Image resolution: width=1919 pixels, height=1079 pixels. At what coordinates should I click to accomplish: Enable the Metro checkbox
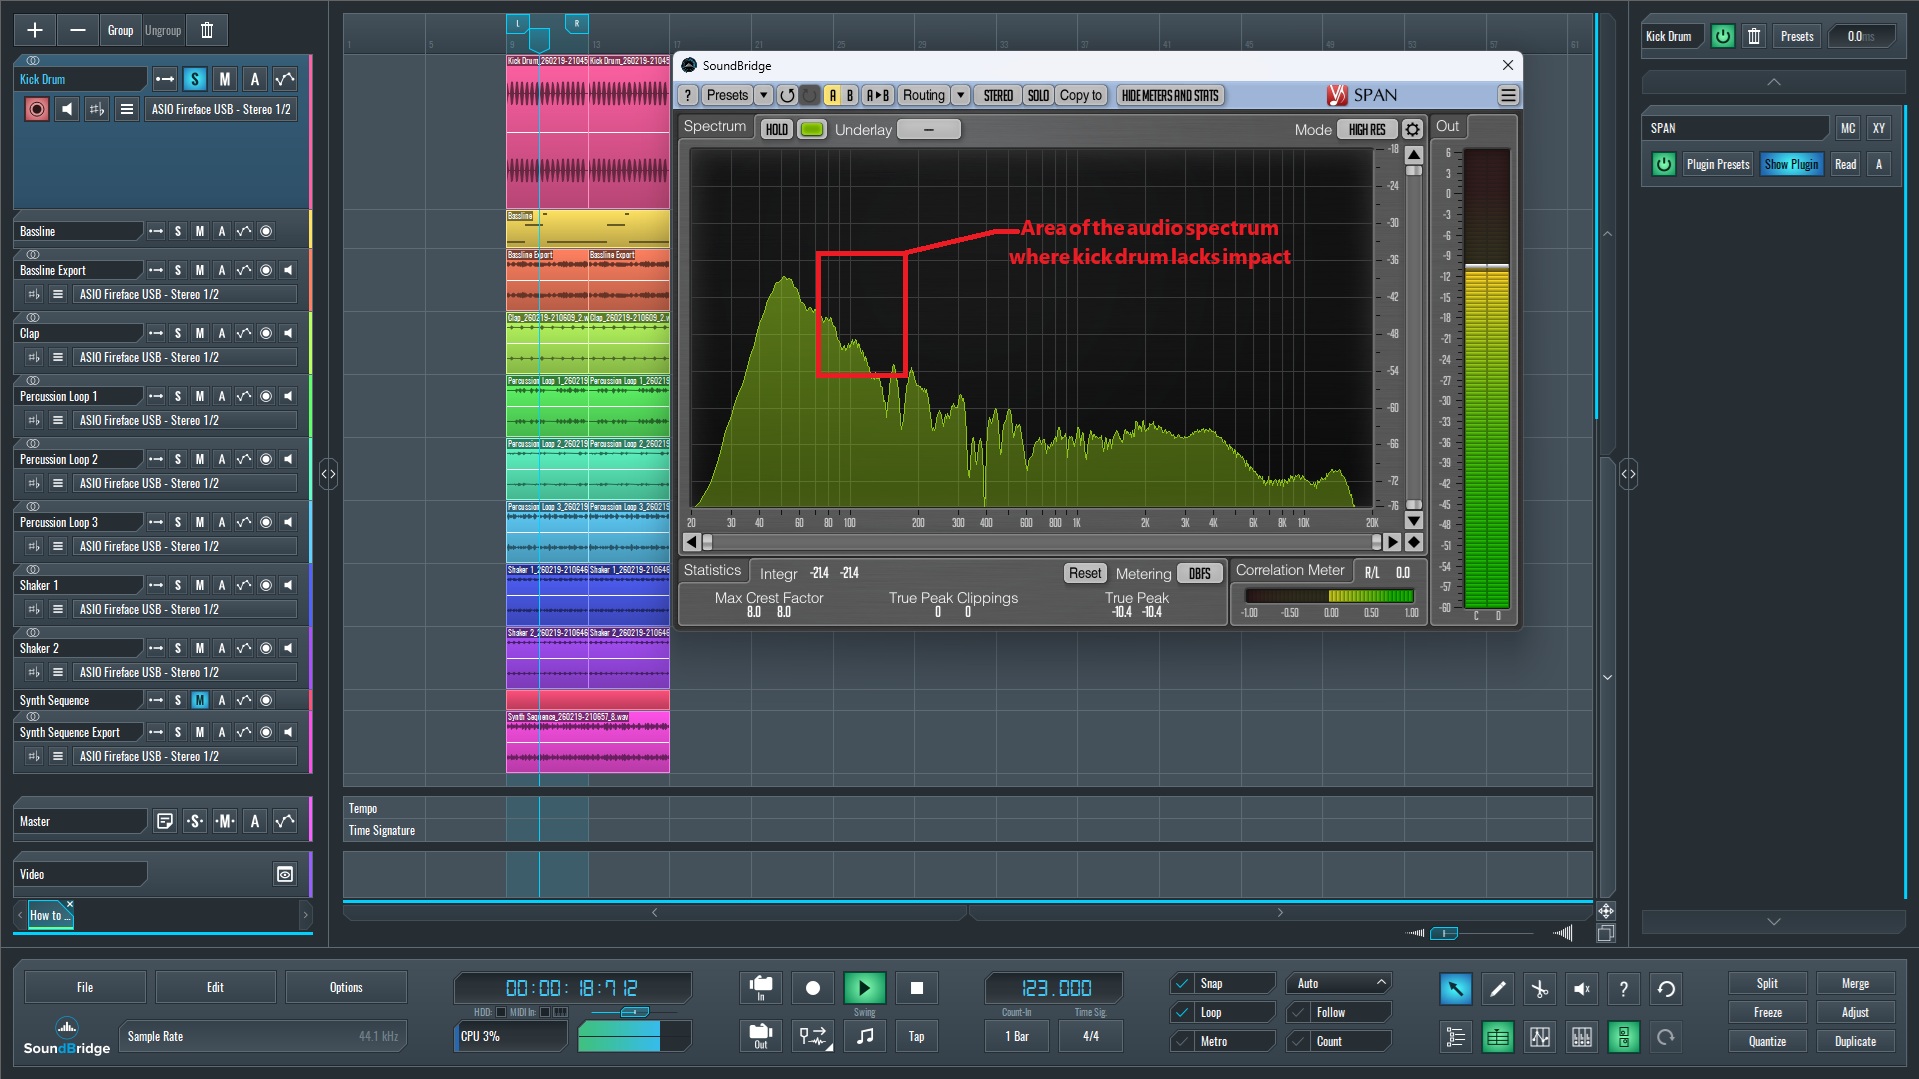(1183, 1041)
